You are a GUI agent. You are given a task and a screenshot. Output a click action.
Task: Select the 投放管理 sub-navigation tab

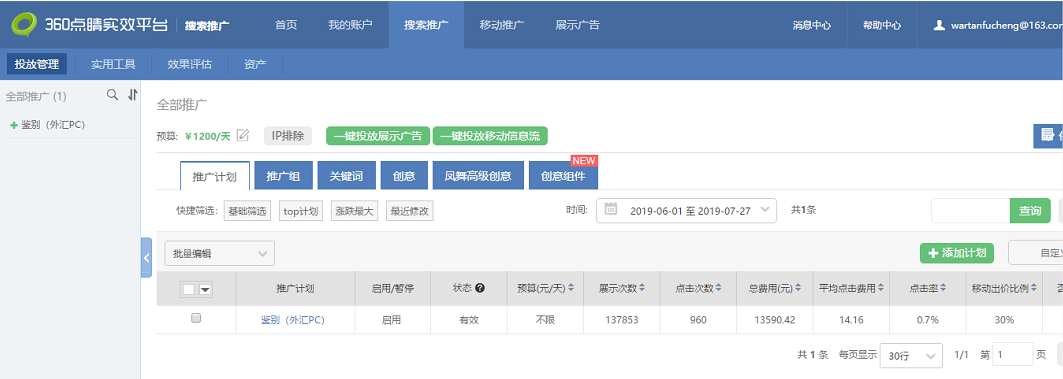37,64
